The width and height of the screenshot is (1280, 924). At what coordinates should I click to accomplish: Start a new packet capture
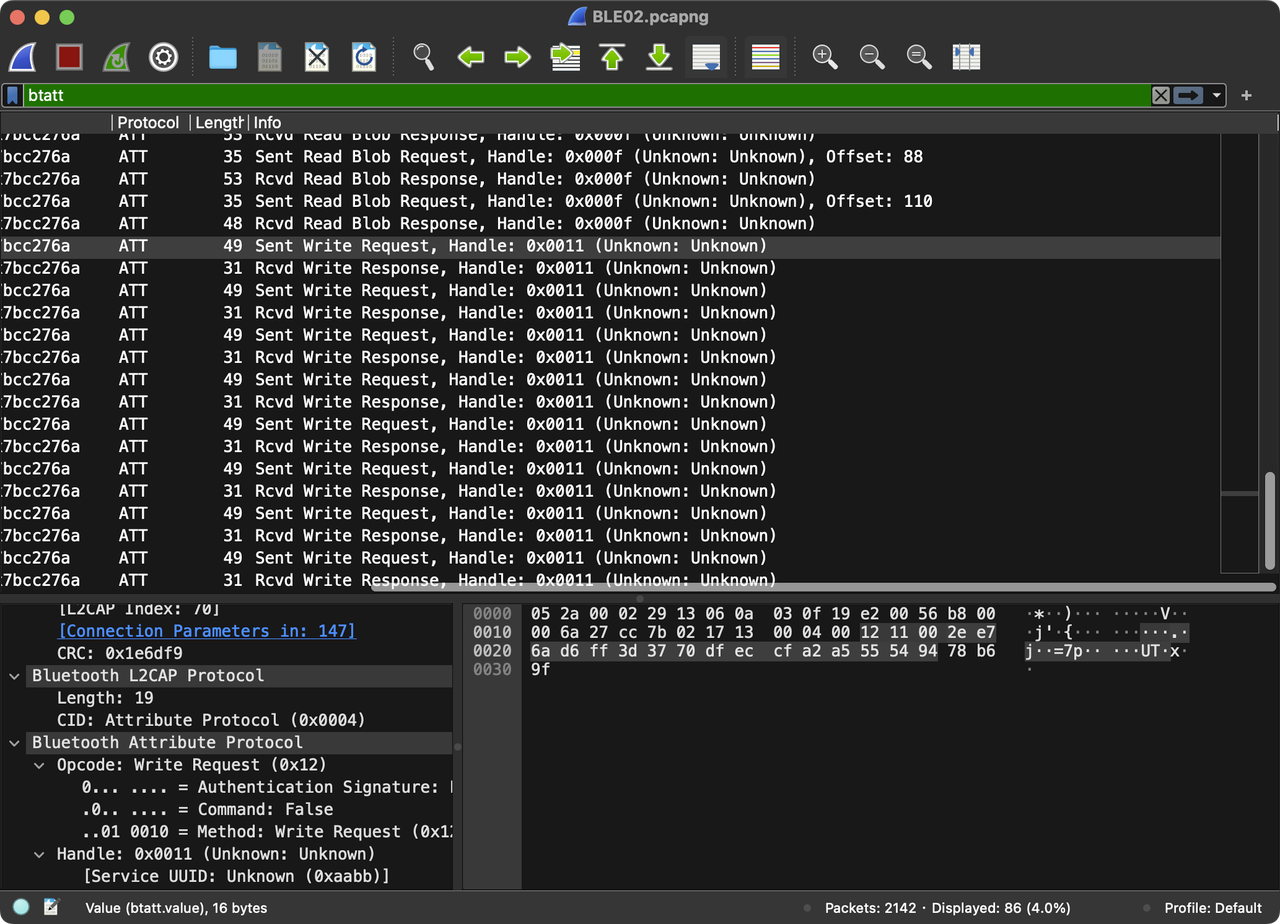[x=24, y=57]
